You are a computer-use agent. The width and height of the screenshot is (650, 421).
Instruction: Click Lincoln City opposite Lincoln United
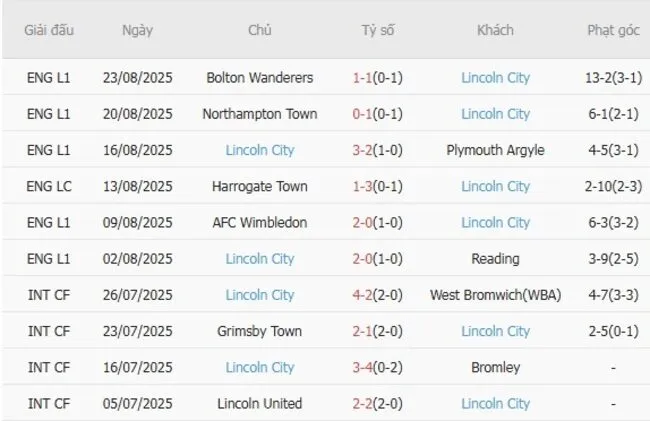[495, 404]
